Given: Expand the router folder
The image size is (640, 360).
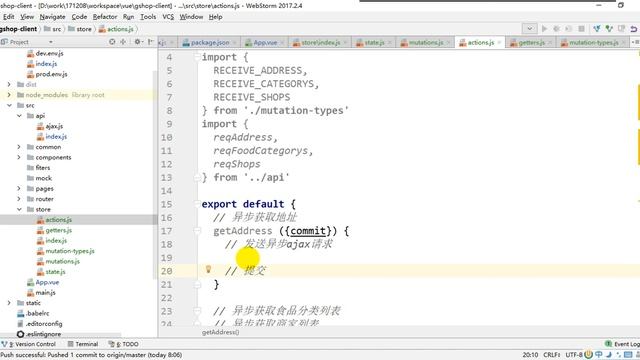Looking at the screenshot, I should (19, 199).
